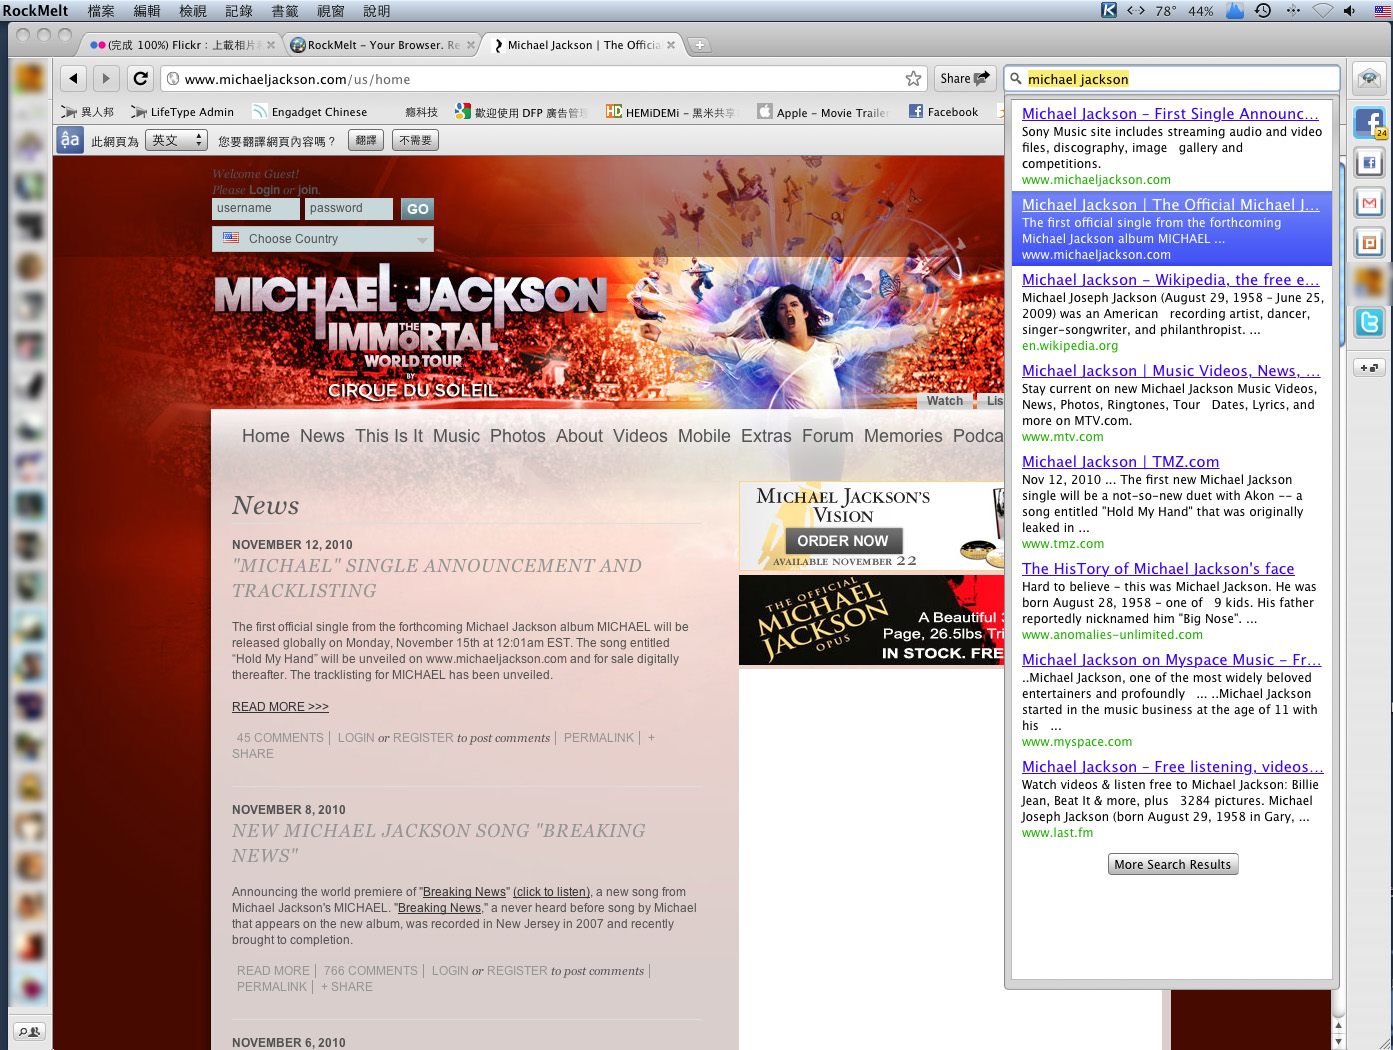Click the browser back arrow button

tap(73, 79)
